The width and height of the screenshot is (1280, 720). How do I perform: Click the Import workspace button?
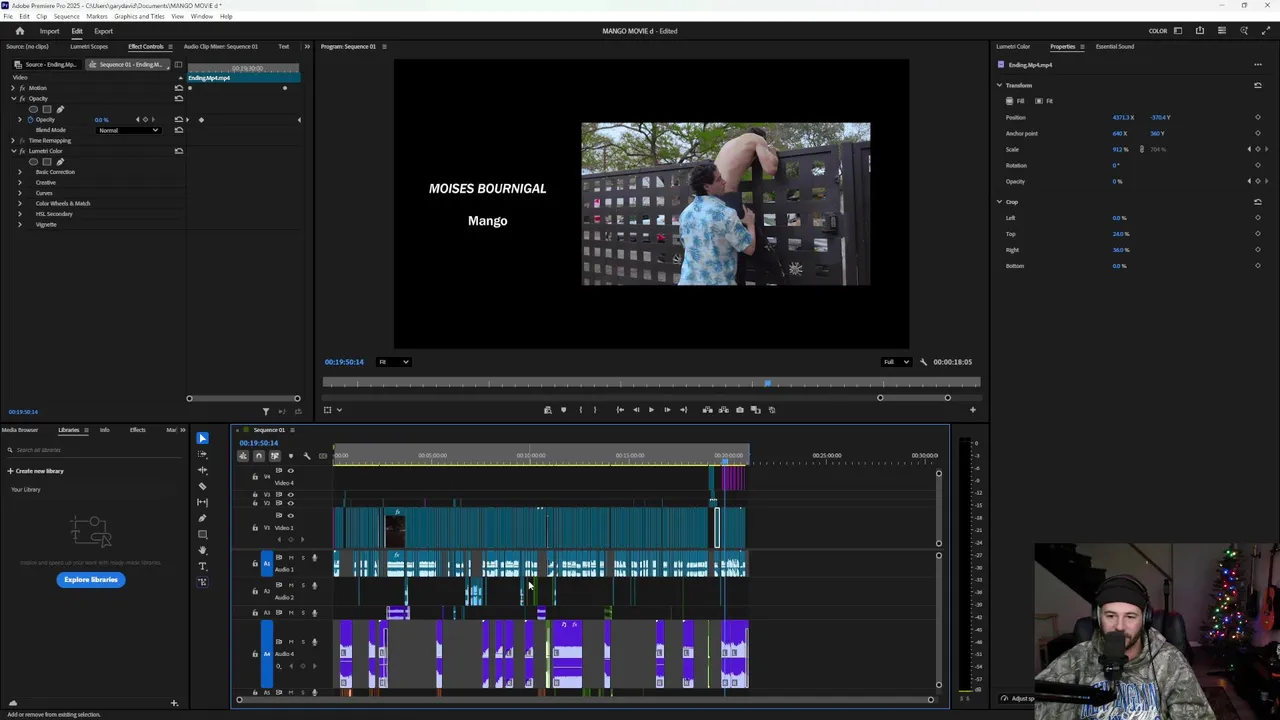(49, 31)
